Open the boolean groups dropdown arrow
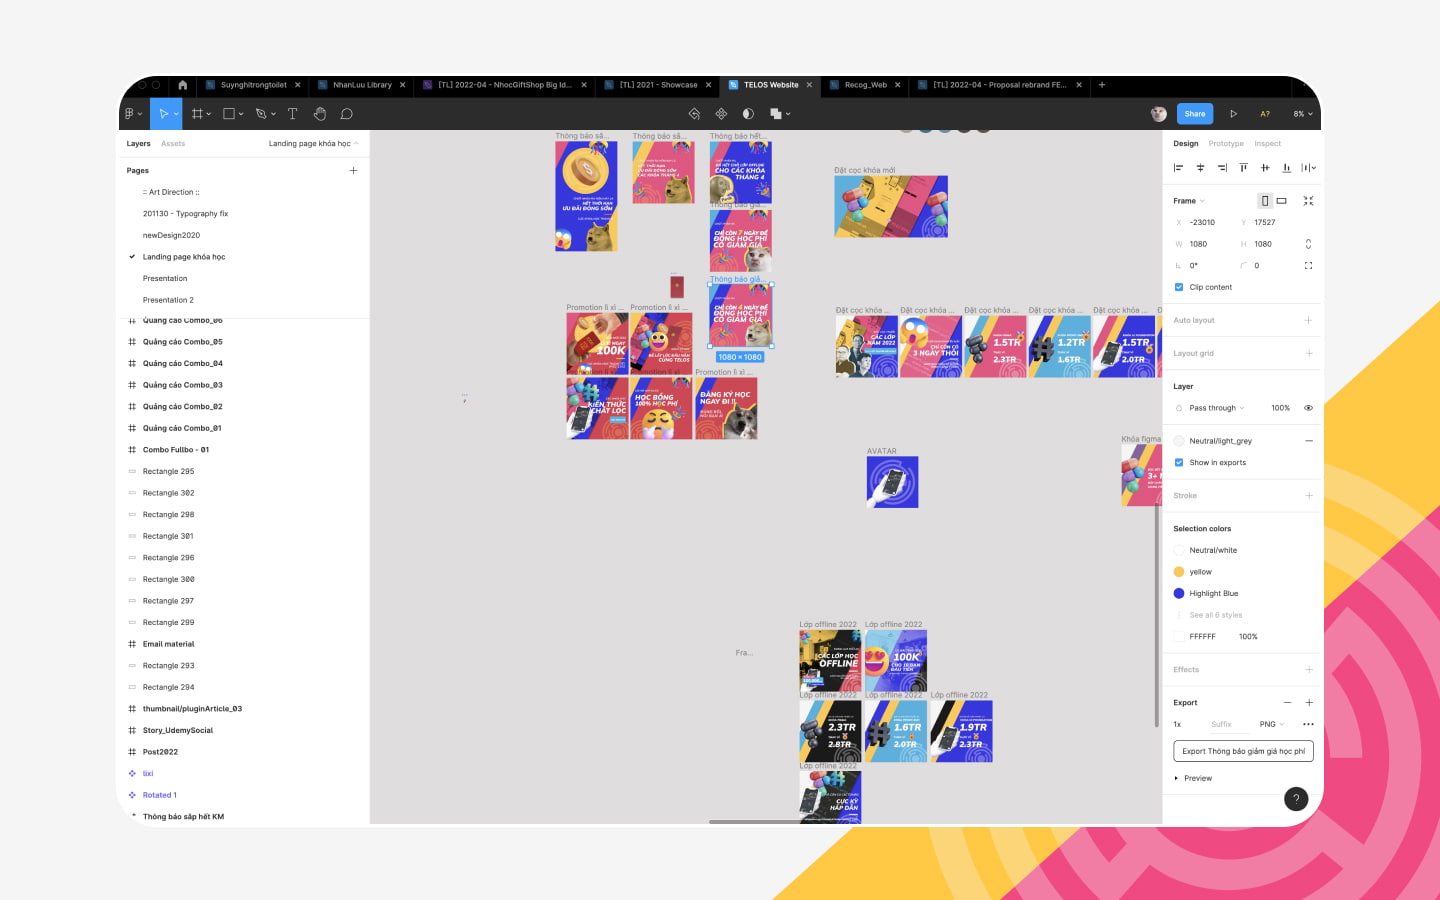The image size is (1440, 900). tap(788, 114)
